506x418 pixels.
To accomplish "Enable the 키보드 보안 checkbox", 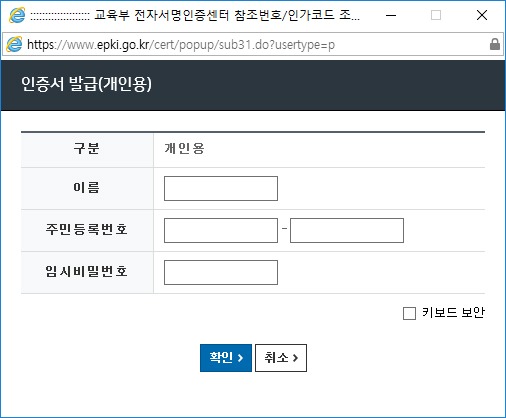I will [409, 313].
